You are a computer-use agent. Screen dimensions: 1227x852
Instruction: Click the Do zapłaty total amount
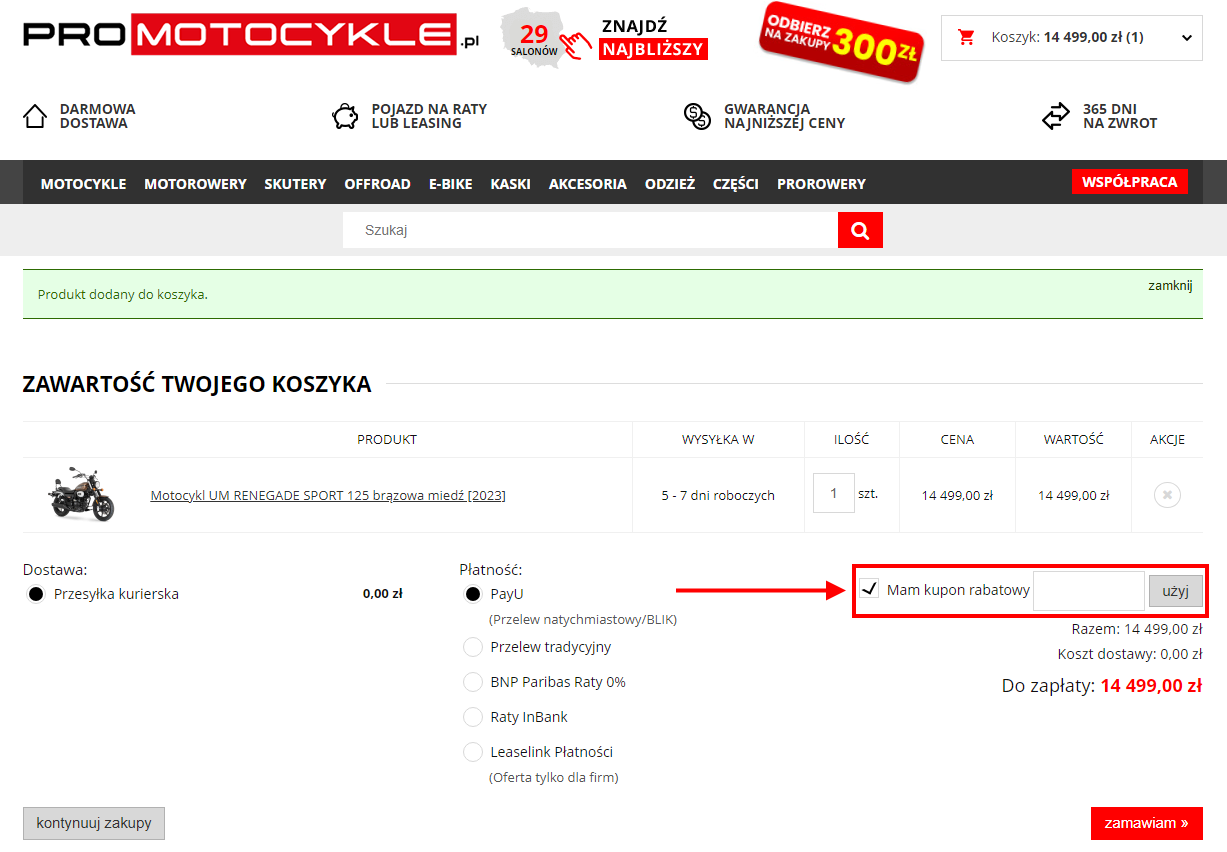click(x=1151, y=686)
